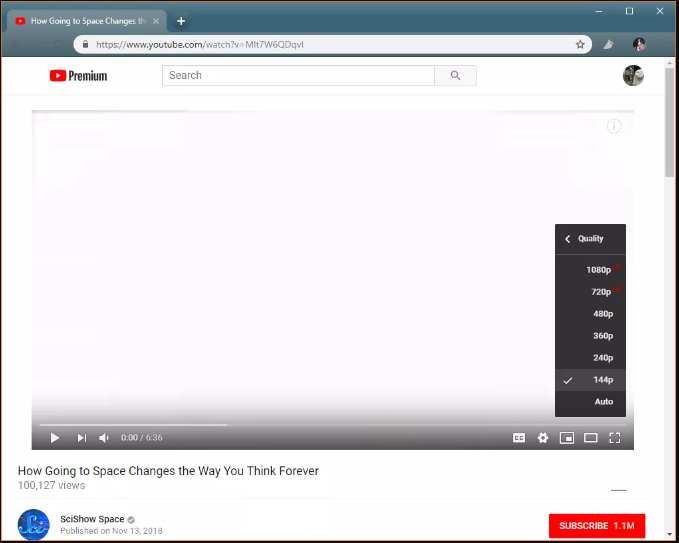Viewport: 679px width, 543px height.
Task: Bookmark page with the star icon
Action: coord(580,45)
